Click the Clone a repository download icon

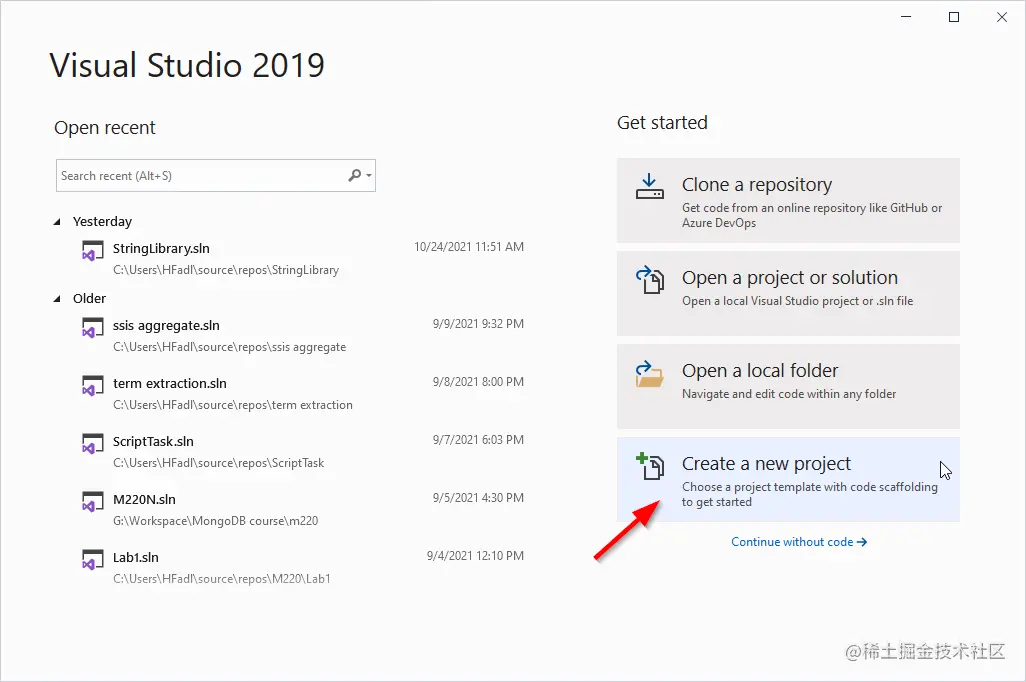coord(650,187)
